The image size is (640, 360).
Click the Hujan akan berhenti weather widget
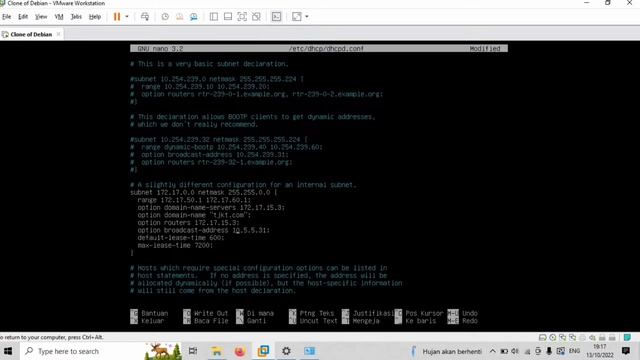pos(446,351)
